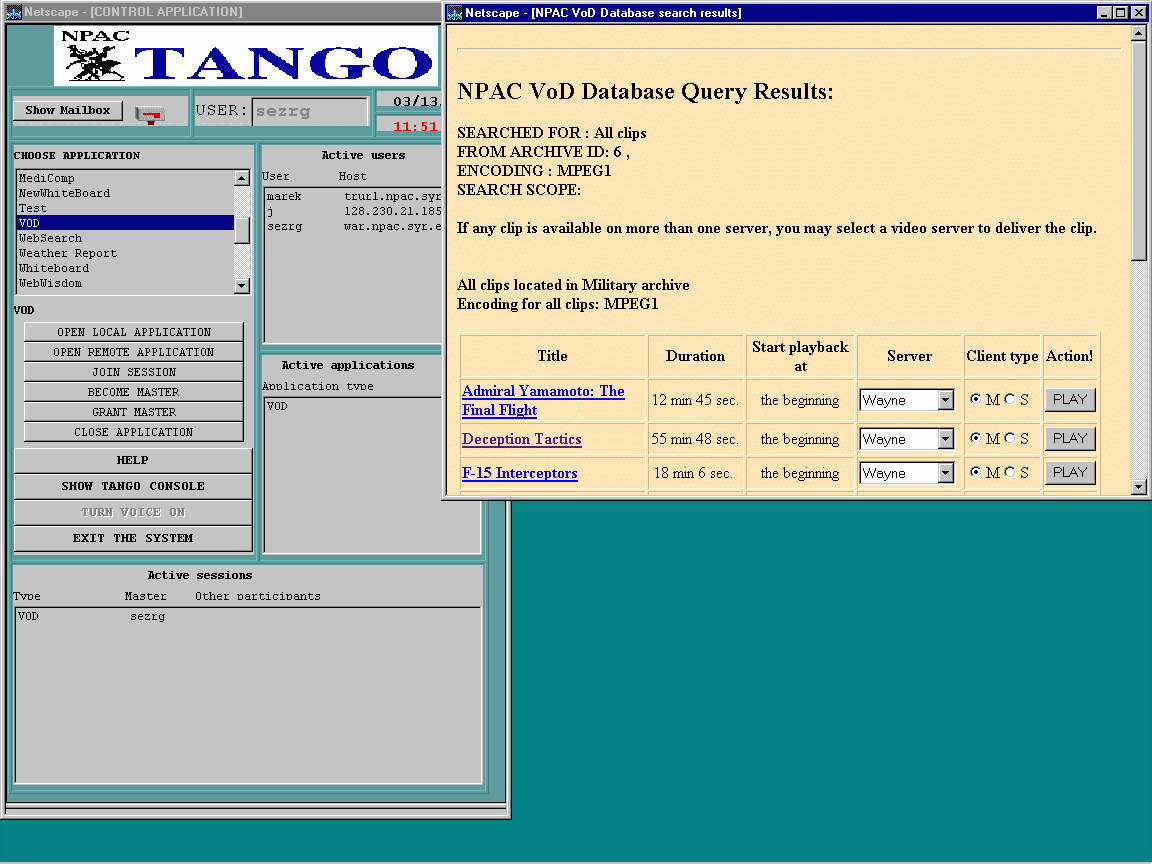Click Duration cell 55 min 48 sec.

tap(695, 439)
